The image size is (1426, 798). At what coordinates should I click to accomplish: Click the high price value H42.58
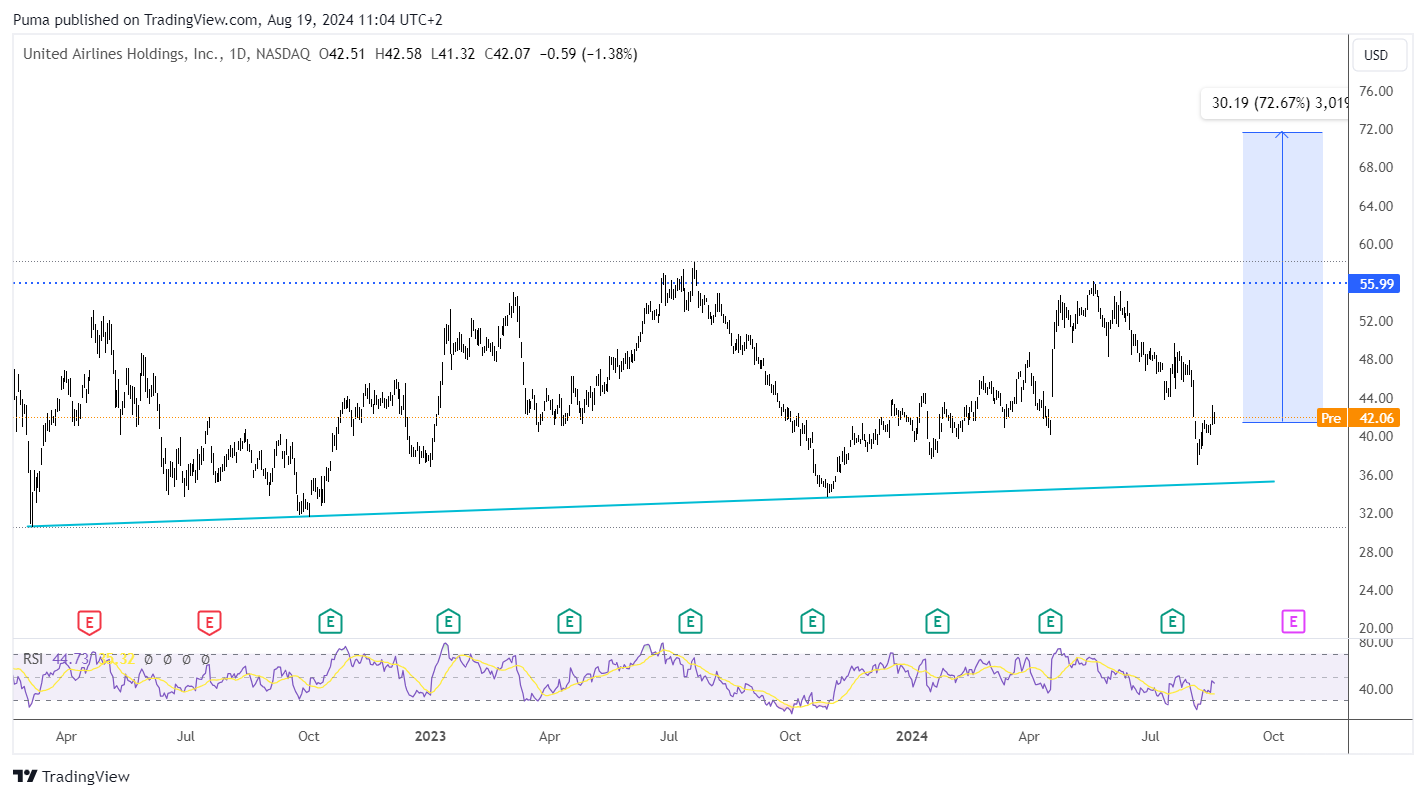[x=399, y=54]
